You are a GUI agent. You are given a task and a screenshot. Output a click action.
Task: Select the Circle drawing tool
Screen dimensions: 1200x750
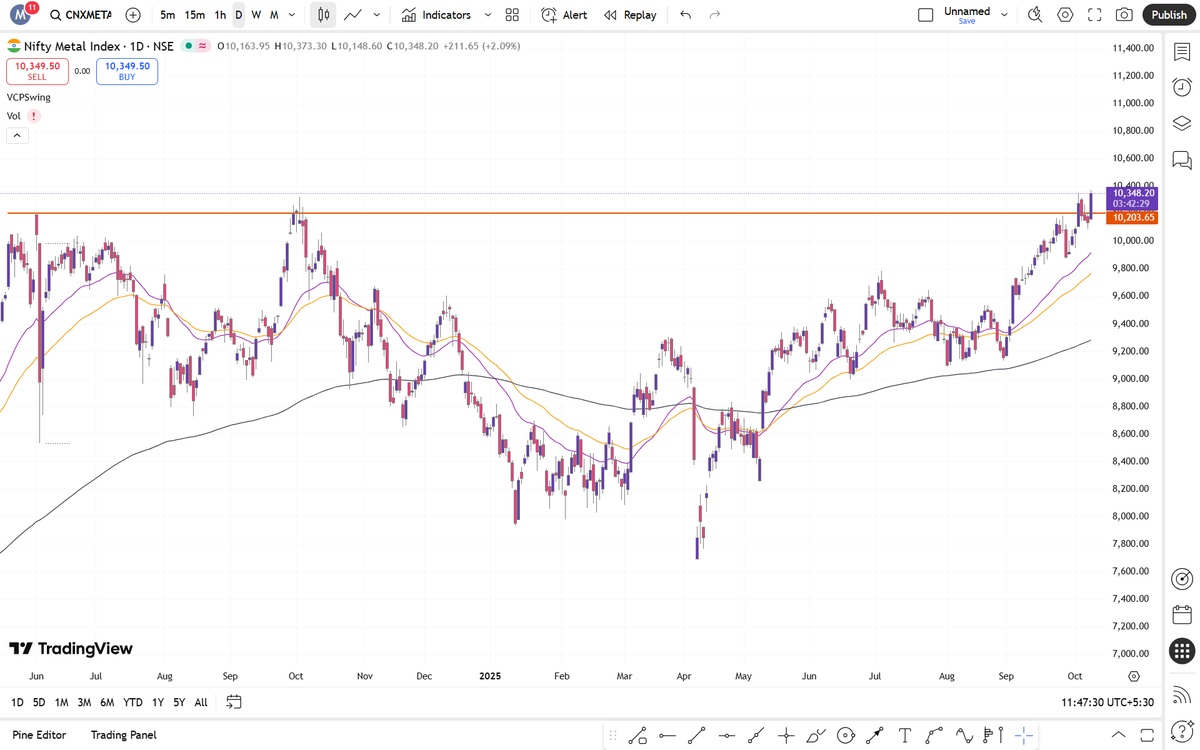click(846, 735)
